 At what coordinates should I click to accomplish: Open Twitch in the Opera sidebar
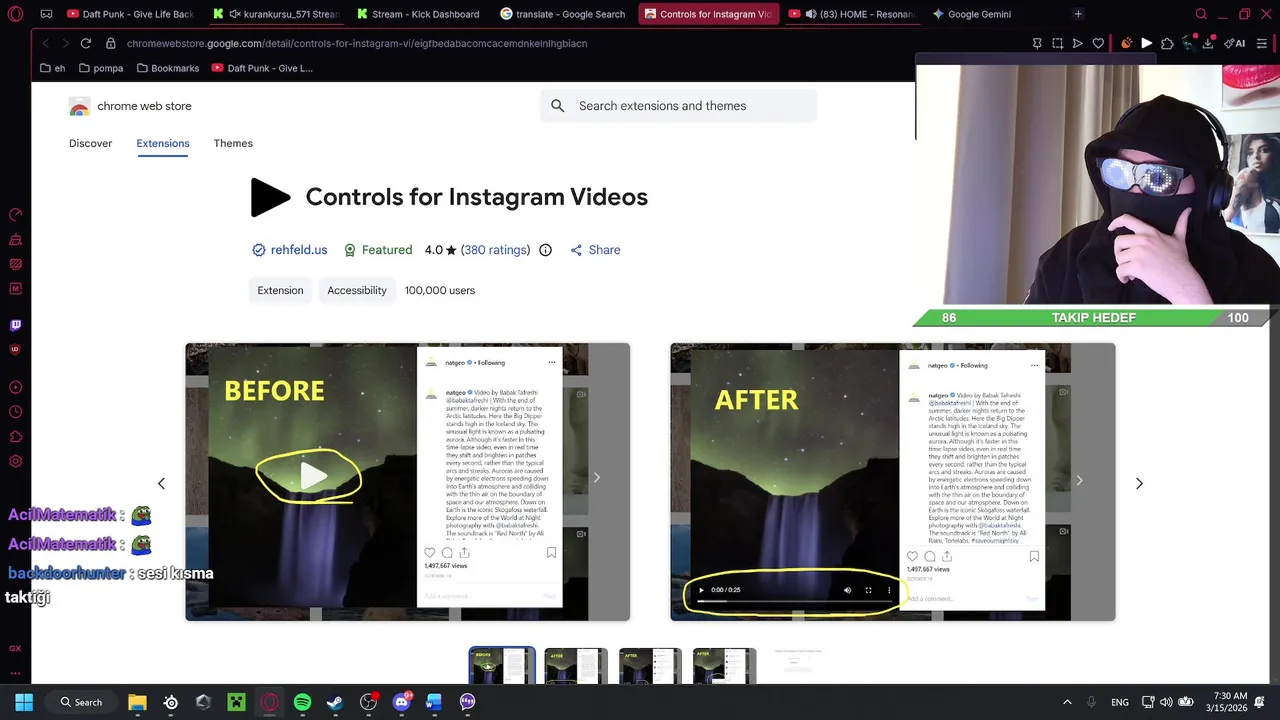15,325
